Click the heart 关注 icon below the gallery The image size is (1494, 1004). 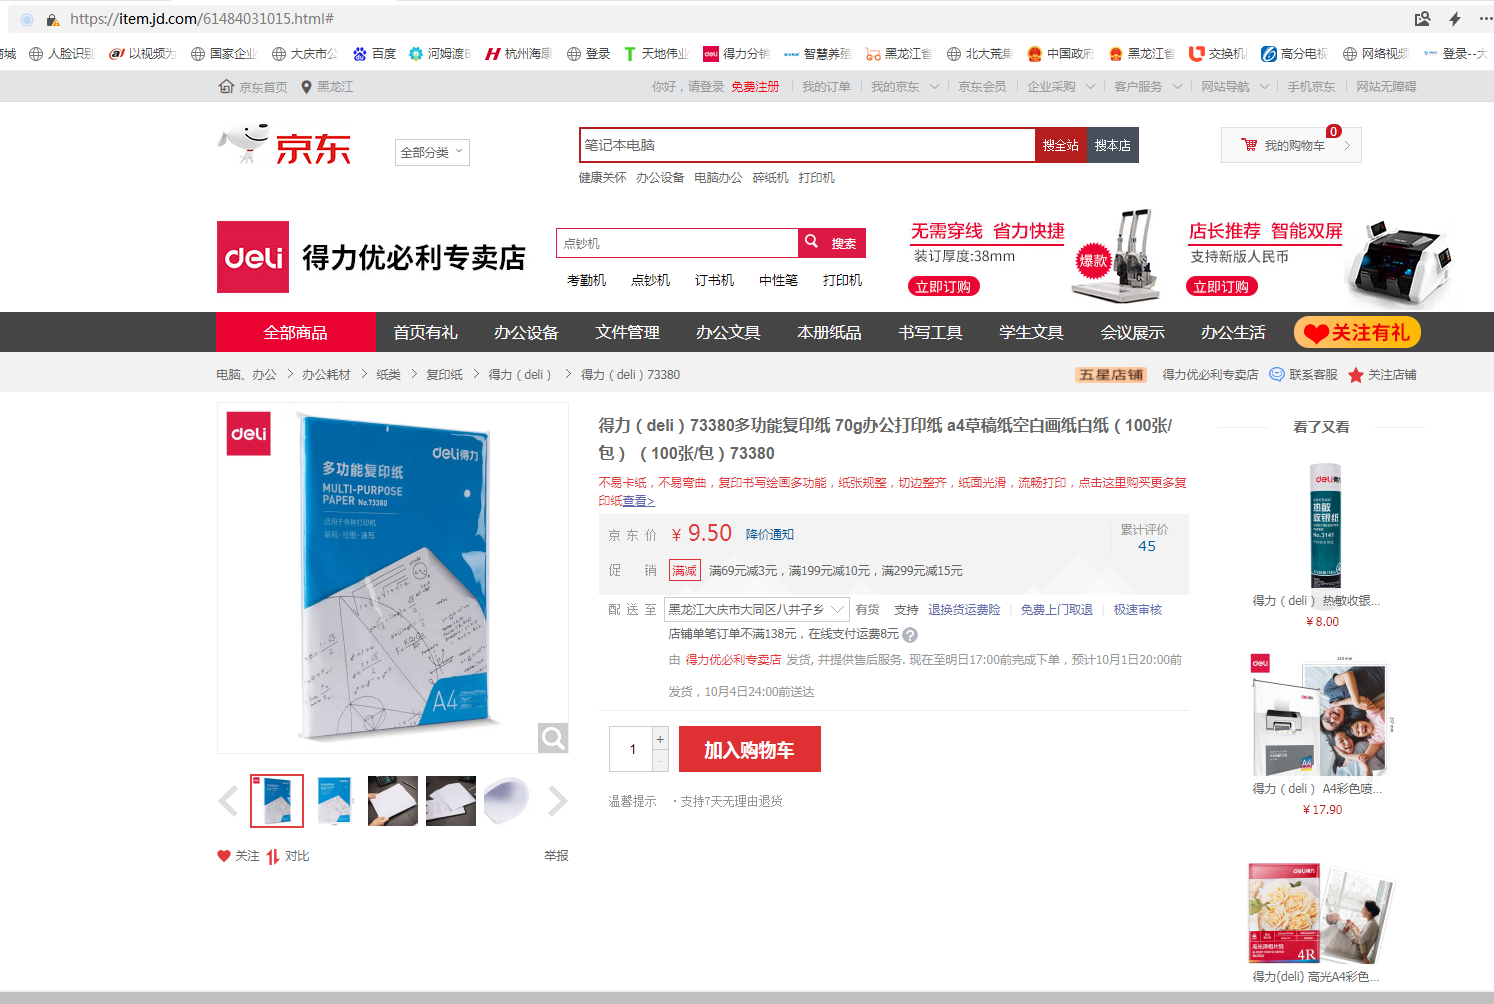pos(224,856)
